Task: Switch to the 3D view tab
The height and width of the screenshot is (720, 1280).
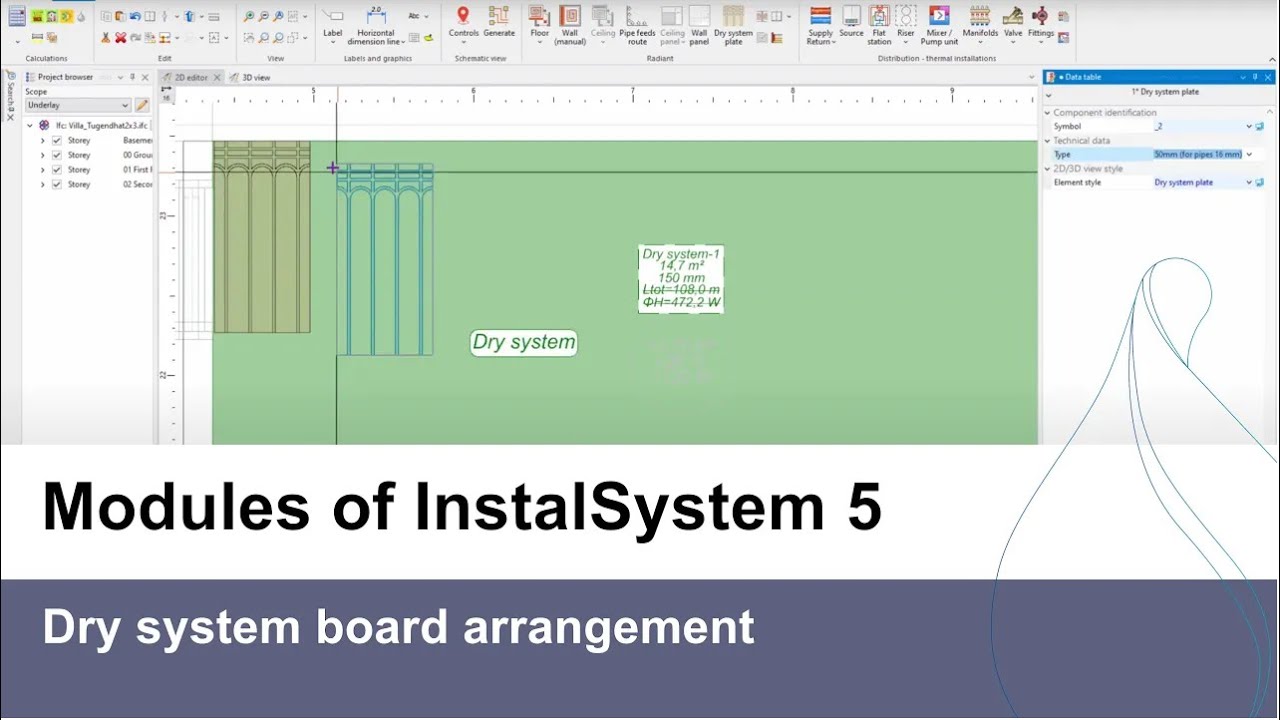Action: 251,77
